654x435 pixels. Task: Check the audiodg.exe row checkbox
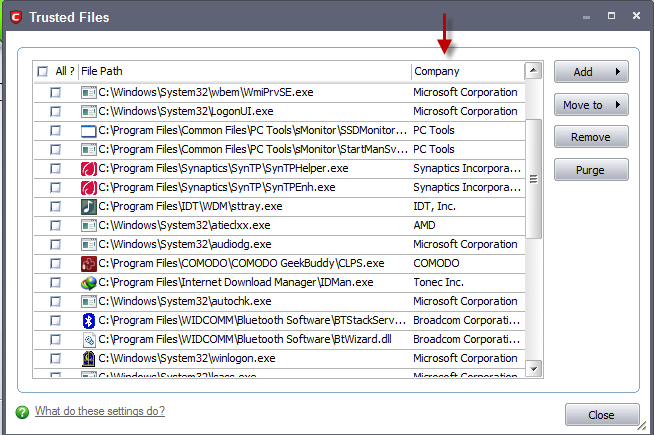(x=55, y=244)
